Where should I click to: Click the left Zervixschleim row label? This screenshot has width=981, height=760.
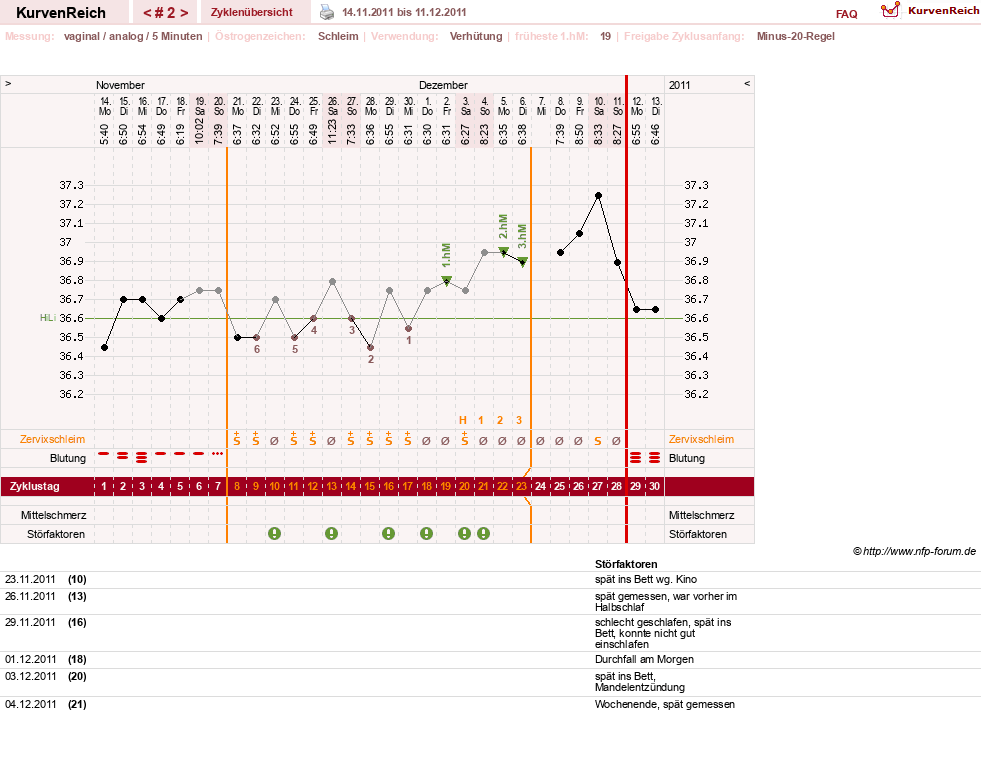coord(53,439)
